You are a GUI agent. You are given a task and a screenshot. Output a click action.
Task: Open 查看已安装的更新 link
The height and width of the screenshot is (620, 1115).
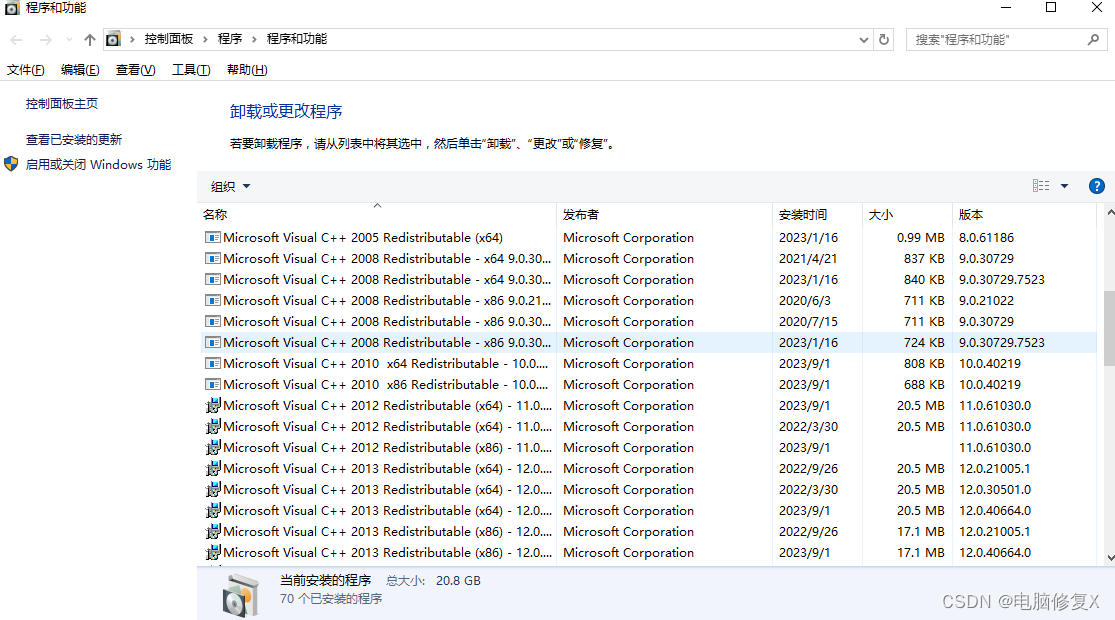74,139
